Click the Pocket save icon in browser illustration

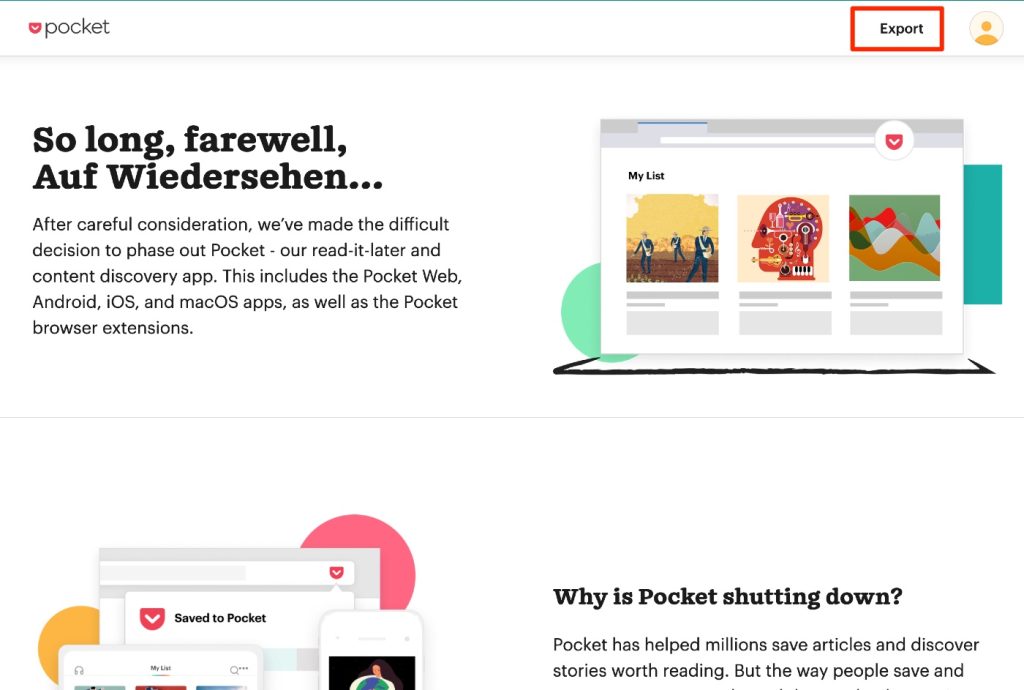click(x=894, y=141)
